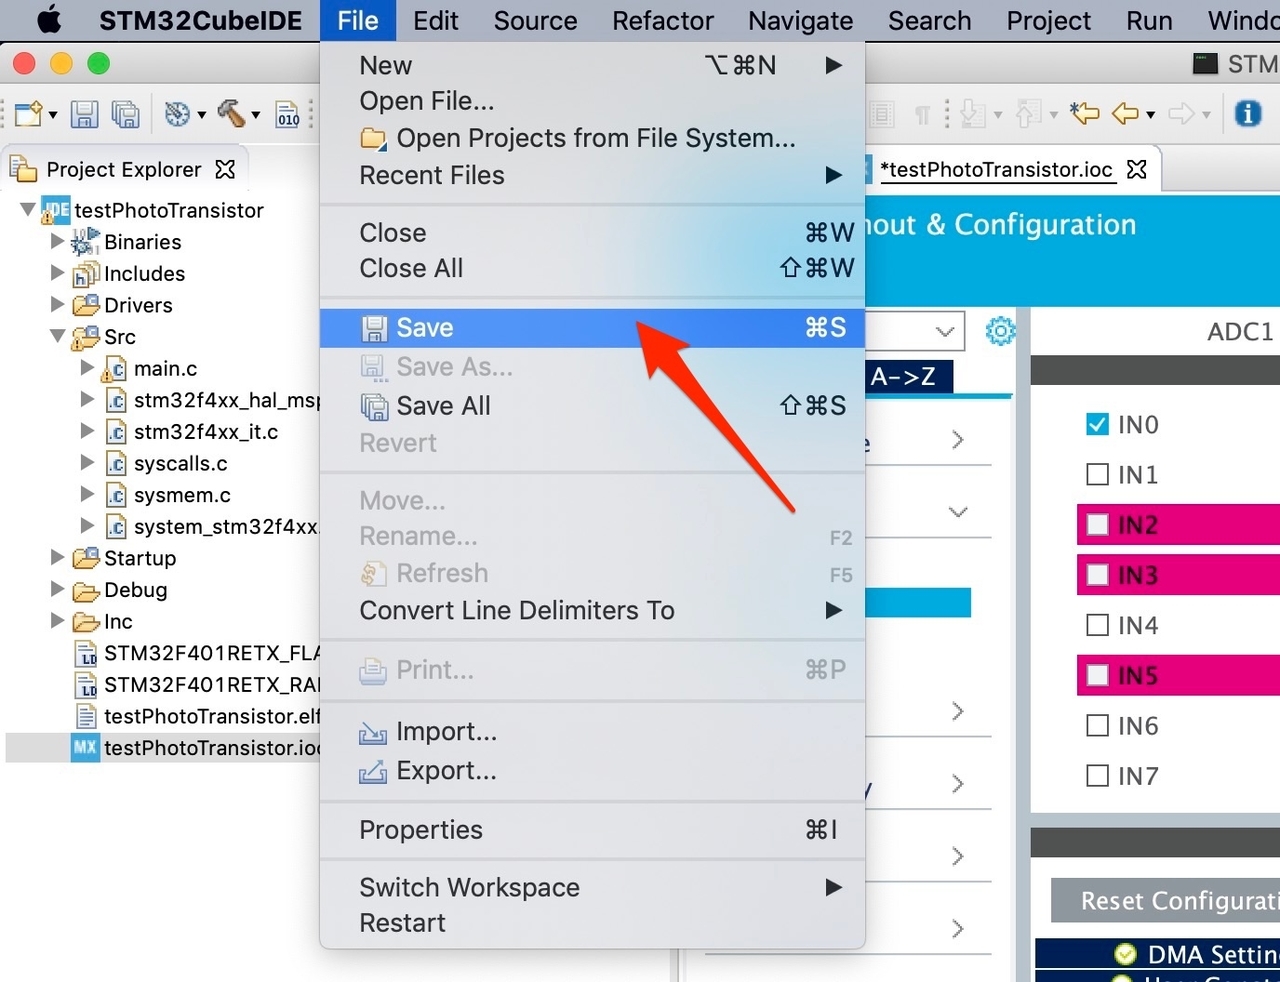Choose Export from the File menu
The height and width of the screenshot is (982, 1280).
tap(592, 771)
